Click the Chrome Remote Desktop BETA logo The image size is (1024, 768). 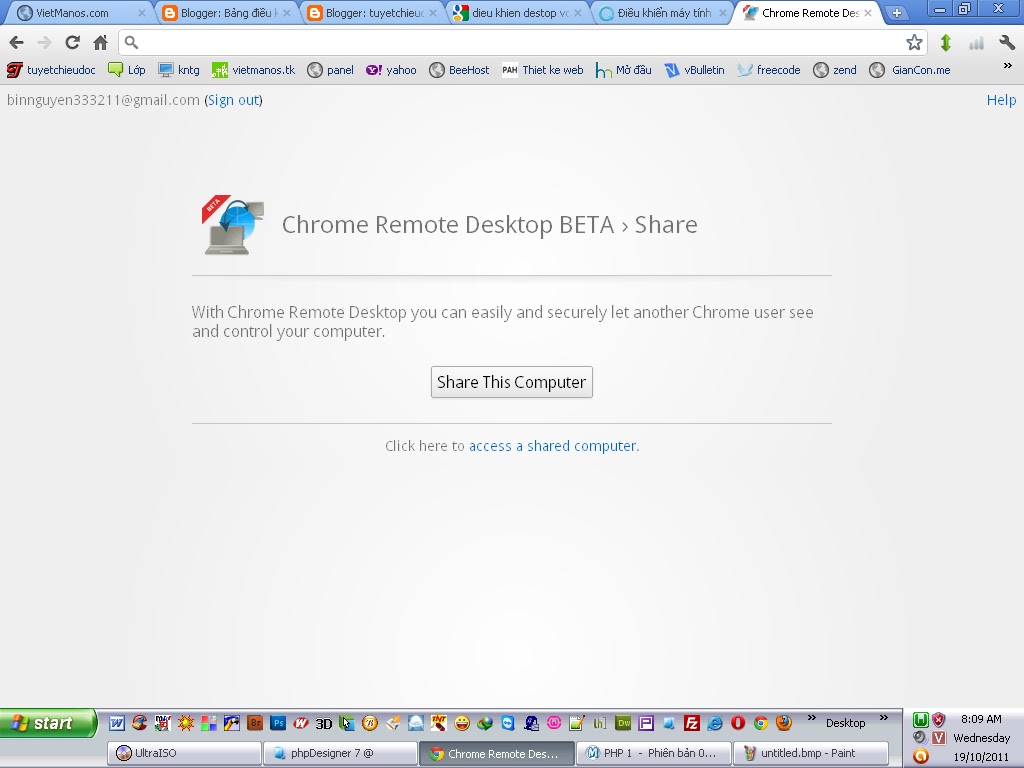pyautogui.click(x=233, y=225)
